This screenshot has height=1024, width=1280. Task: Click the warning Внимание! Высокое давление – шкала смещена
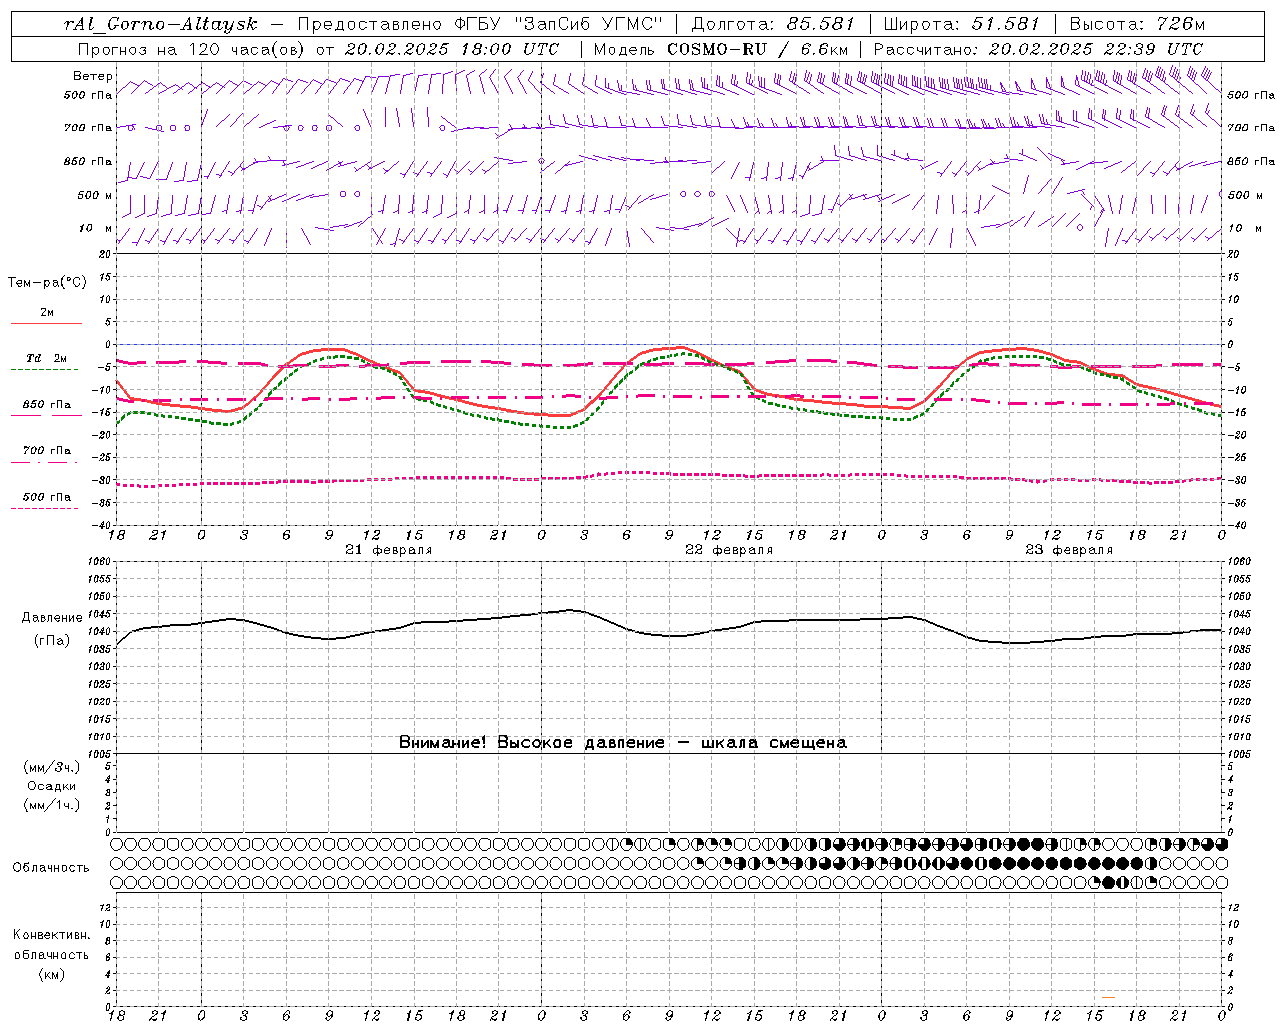coord(623,742)
